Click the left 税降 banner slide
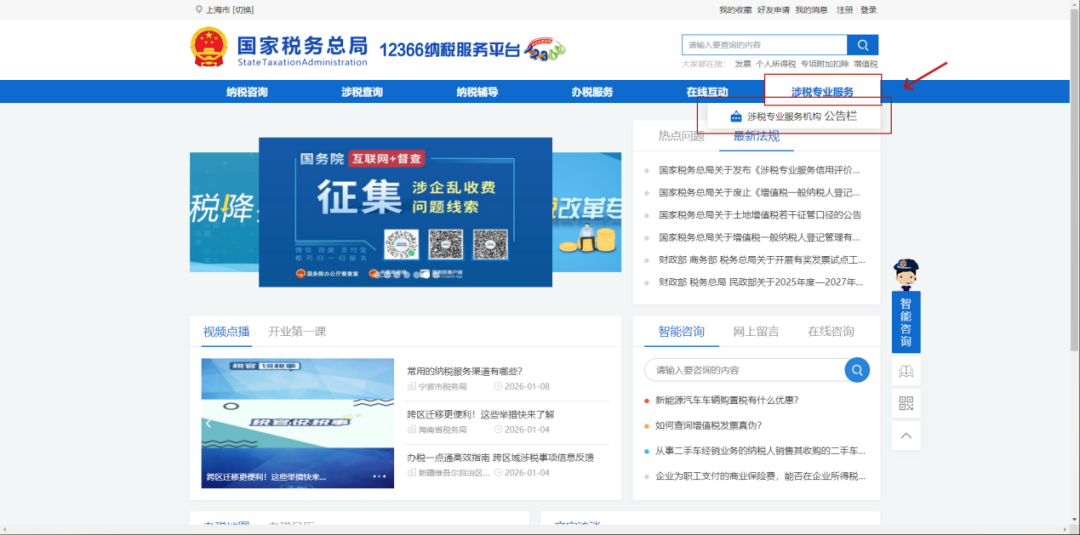The width and height of the screenshot is (1080, 535). click(224, 212)
